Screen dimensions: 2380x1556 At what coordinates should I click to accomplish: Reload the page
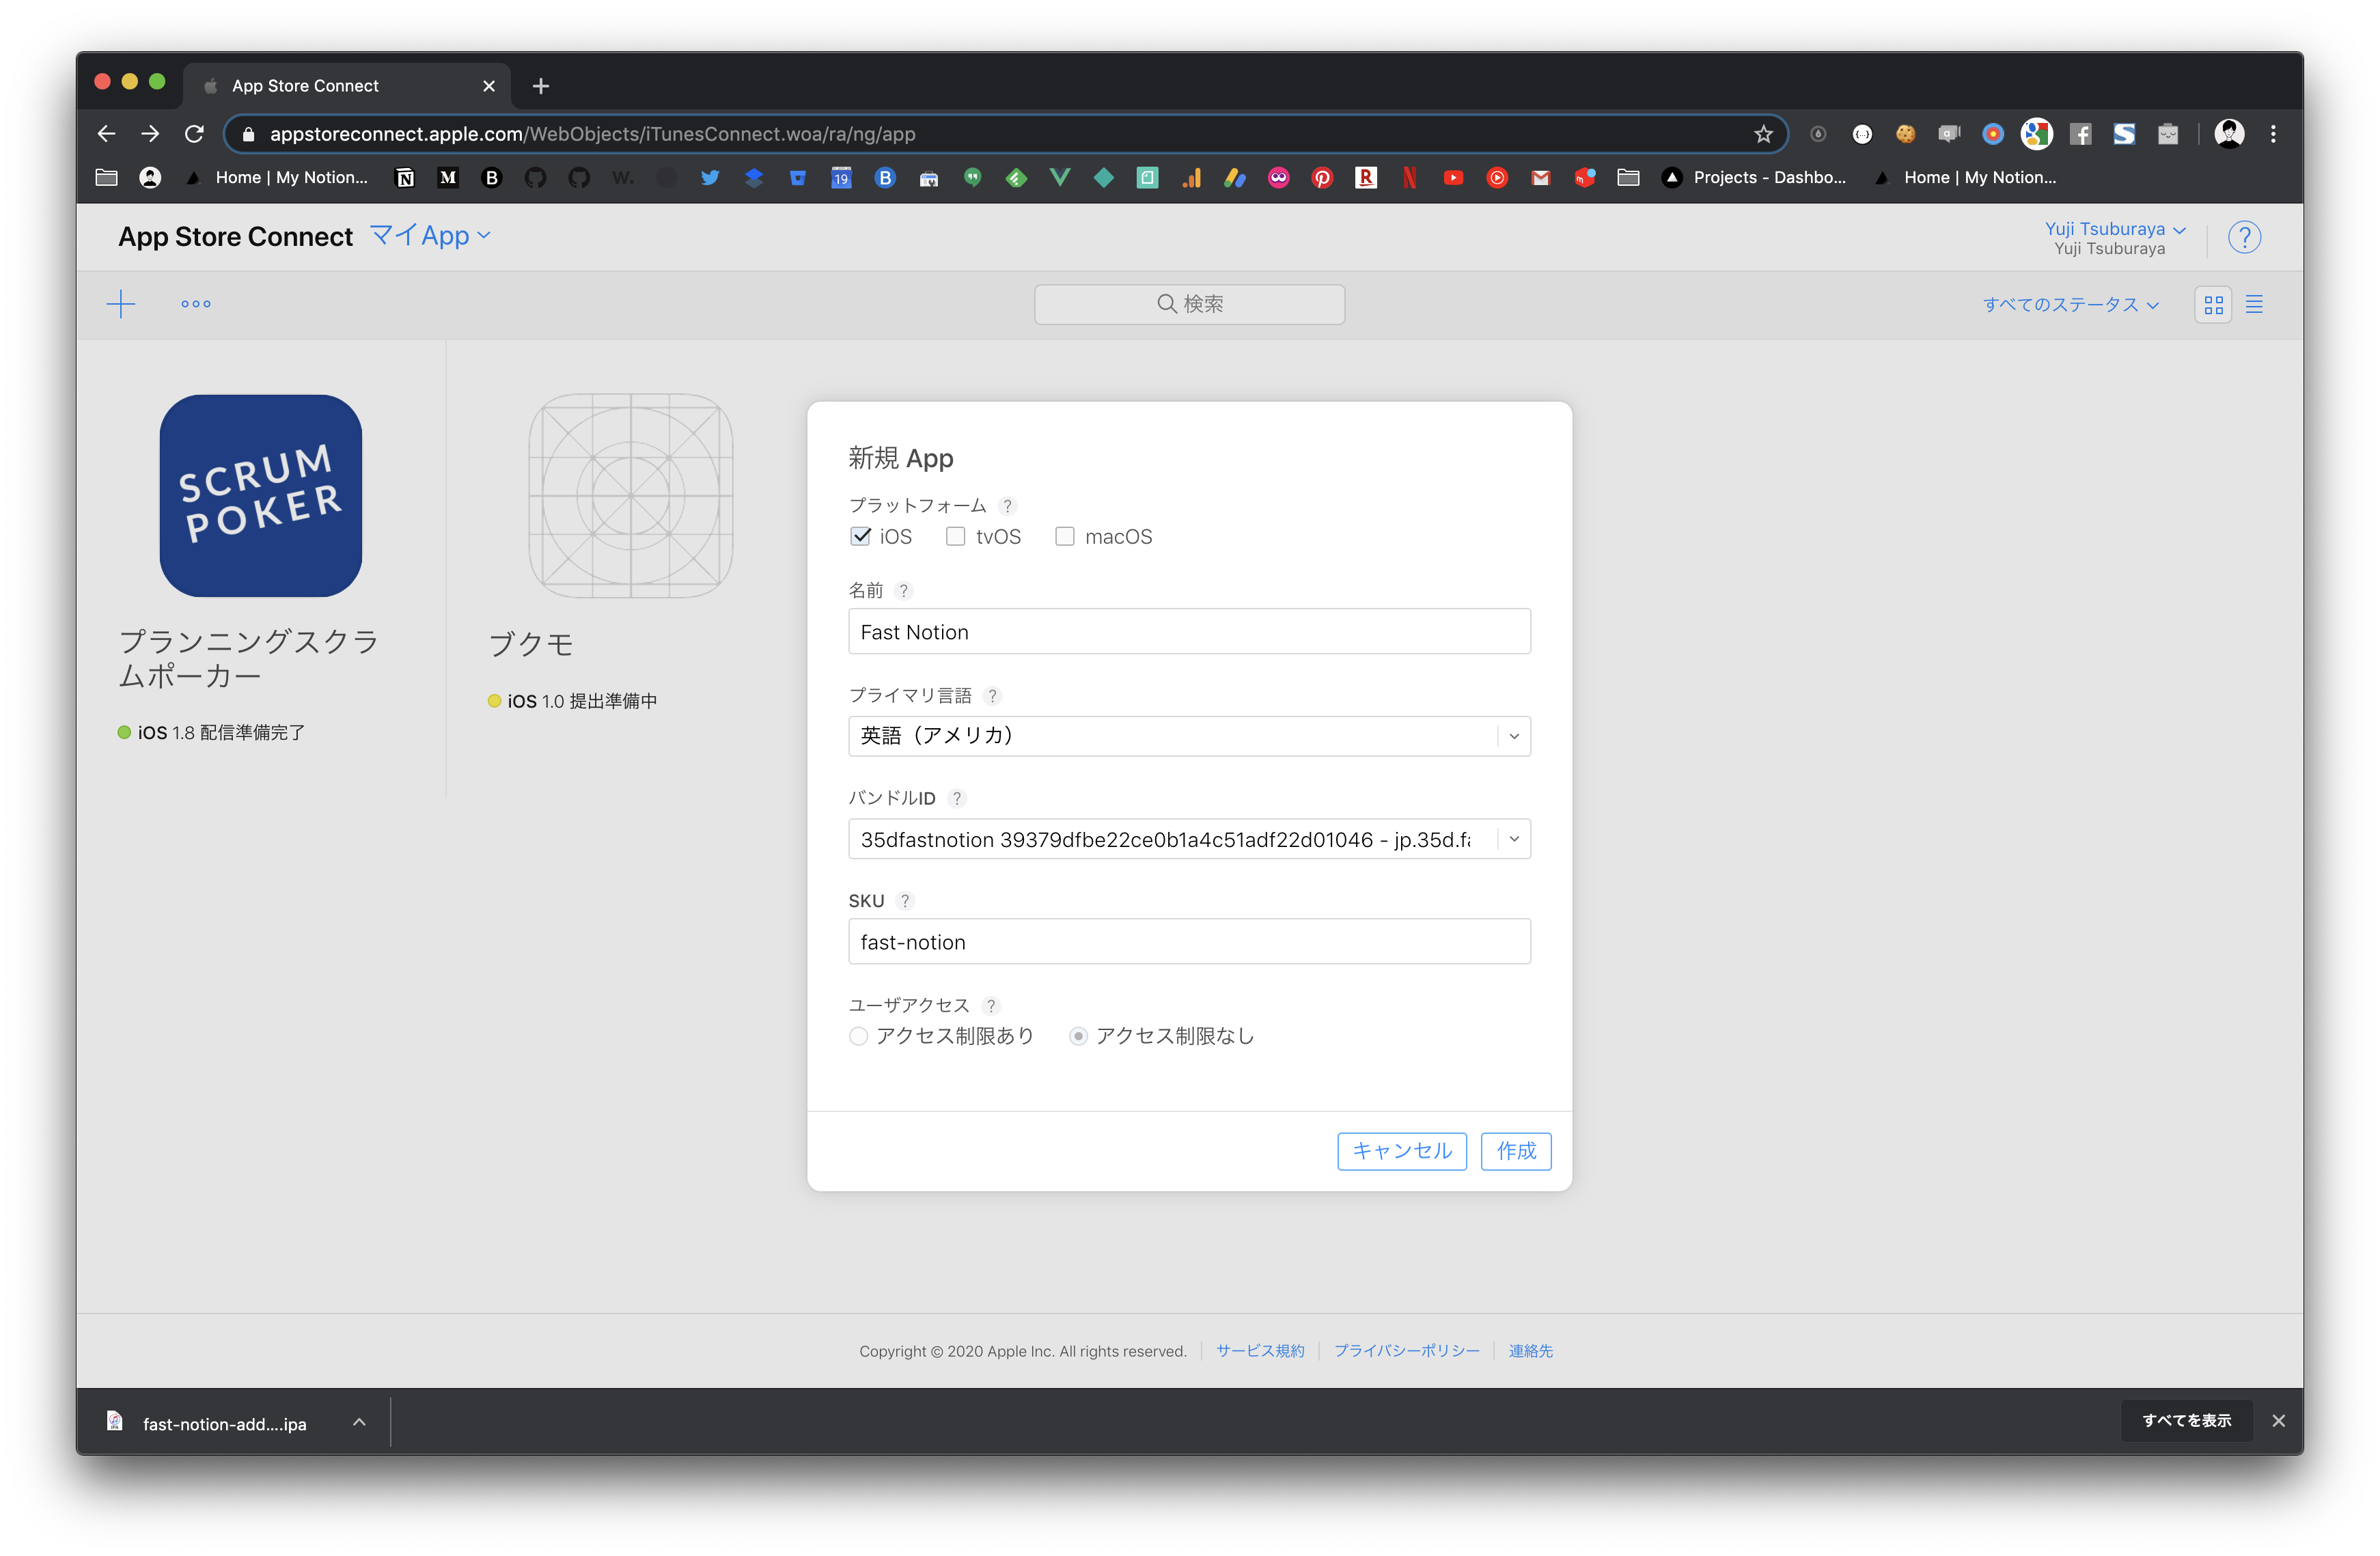click(x=194, y=134)
